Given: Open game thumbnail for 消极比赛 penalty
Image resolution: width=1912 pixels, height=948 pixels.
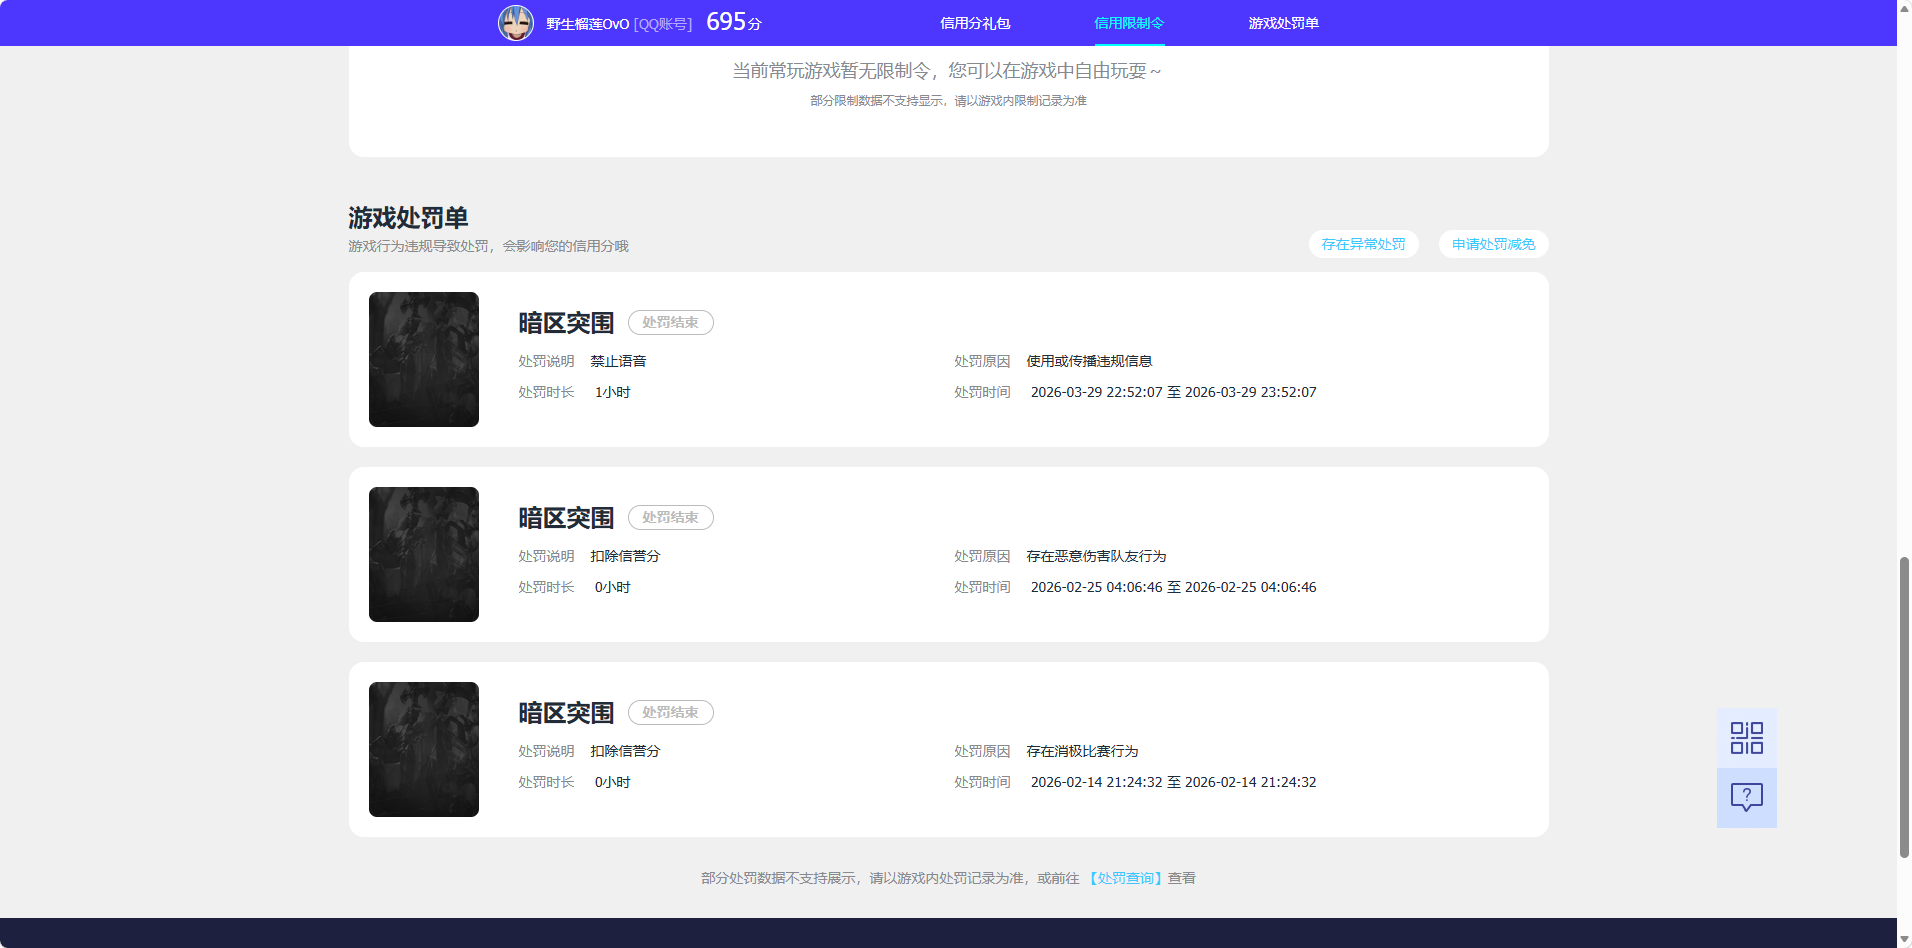Looking at the screenshot, I should coord(424,749).
